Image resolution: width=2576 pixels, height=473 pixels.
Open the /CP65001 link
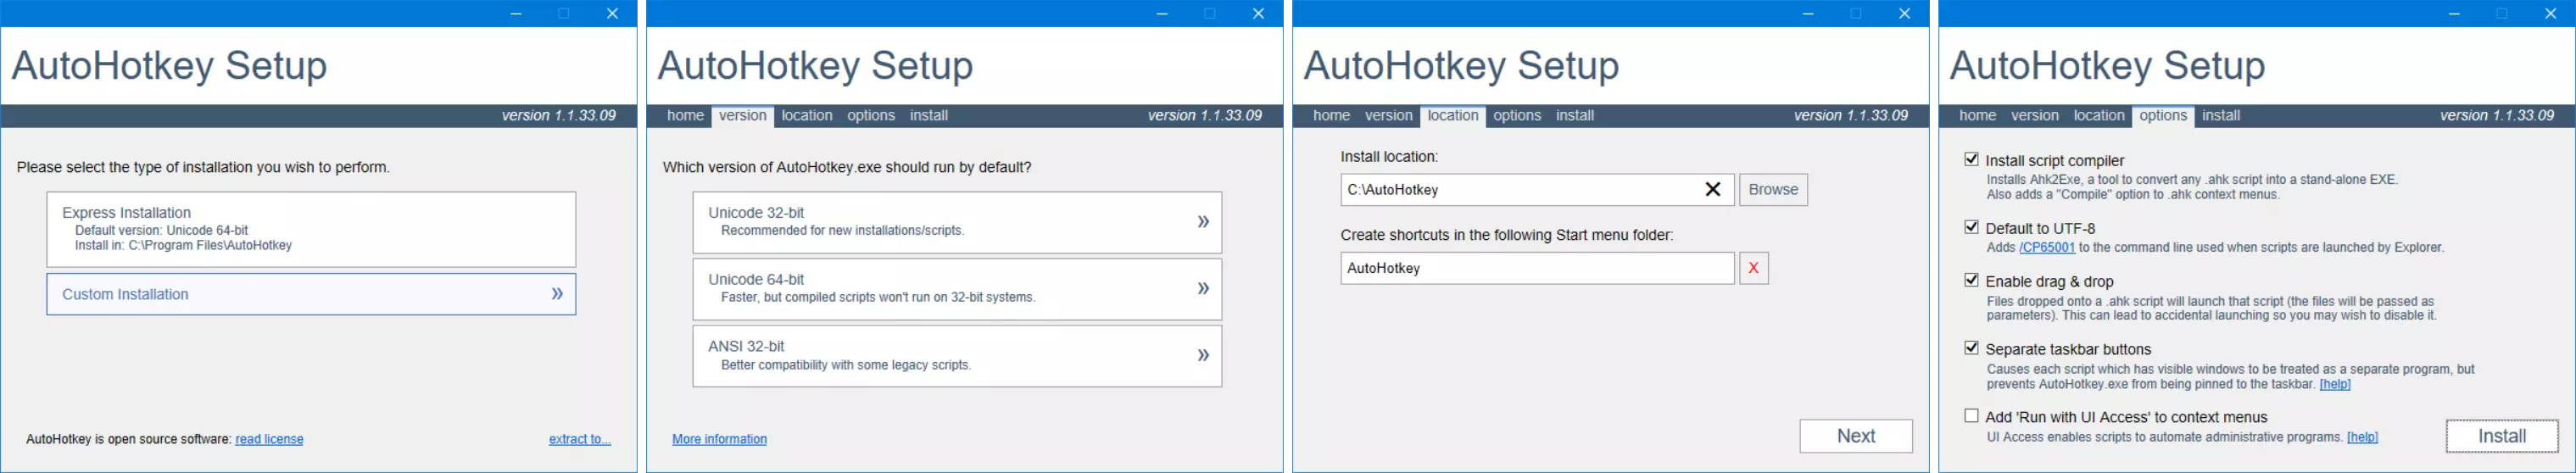tap(2046, 248)
